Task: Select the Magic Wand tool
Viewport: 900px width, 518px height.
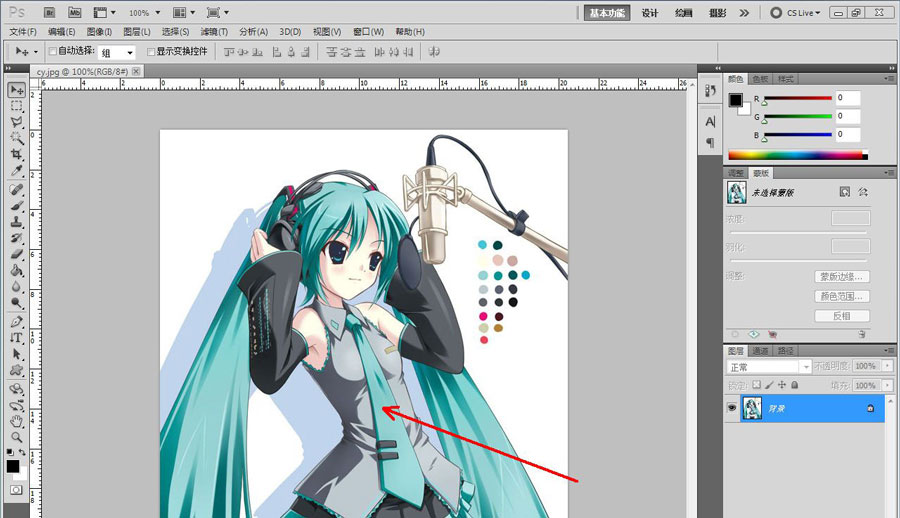Action: (17, 138)
